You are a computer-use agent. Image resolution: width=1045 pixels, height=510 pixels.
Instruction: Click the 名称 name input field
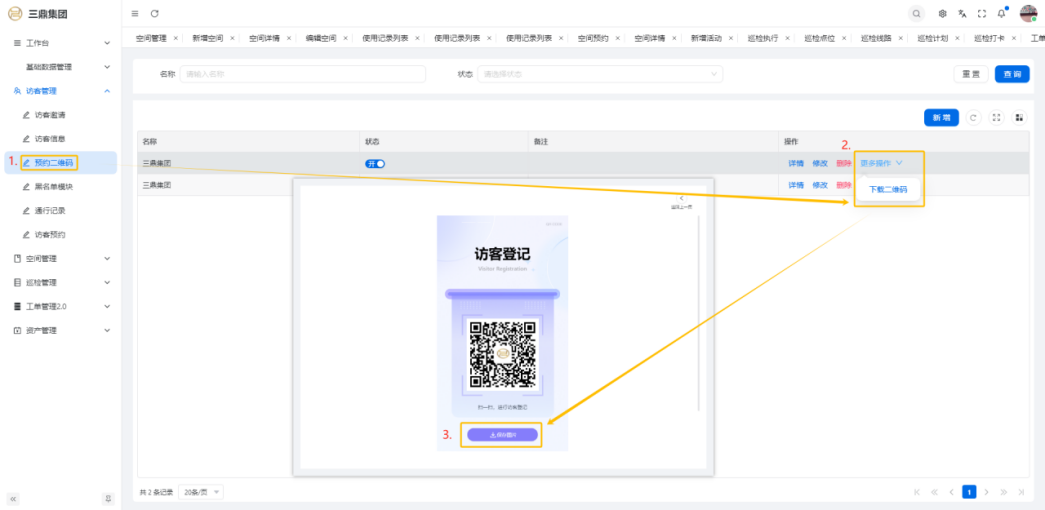[302, 74]
